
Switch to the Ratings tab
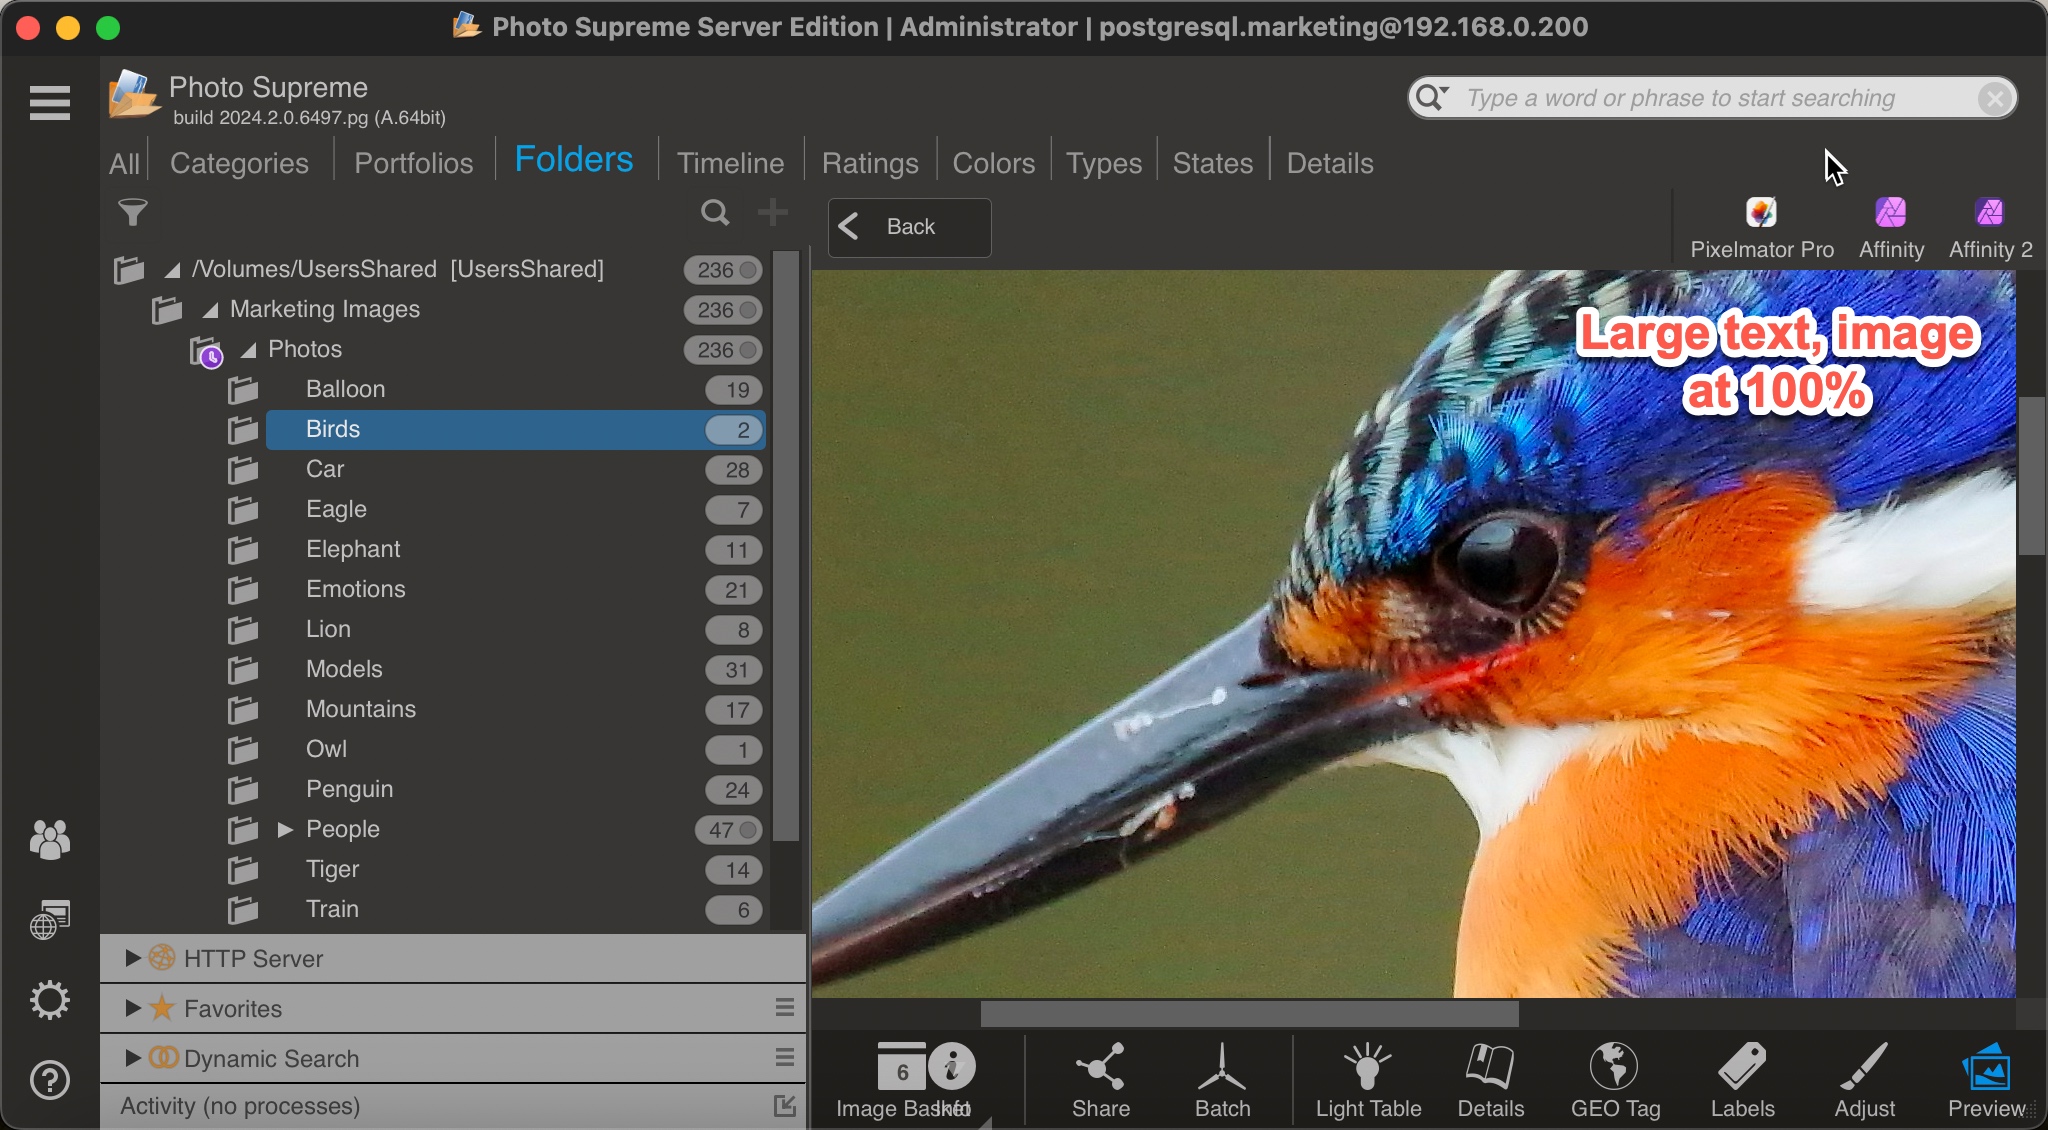point(870,163)
